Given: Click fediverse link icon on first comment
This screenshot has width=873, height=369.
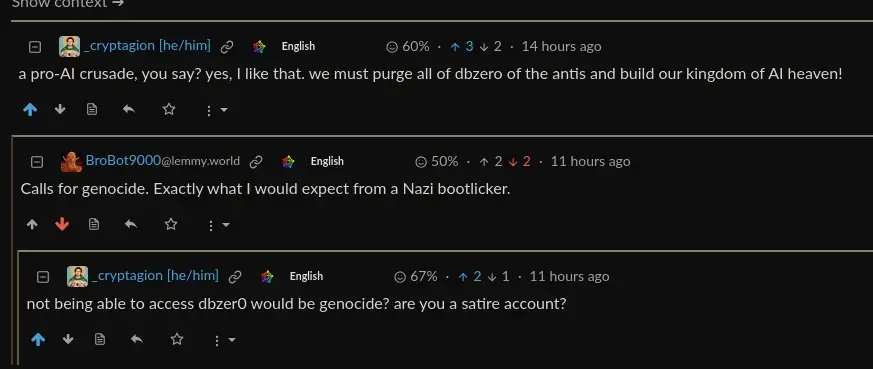Looking at the screenshot, I should click(259, 47).
